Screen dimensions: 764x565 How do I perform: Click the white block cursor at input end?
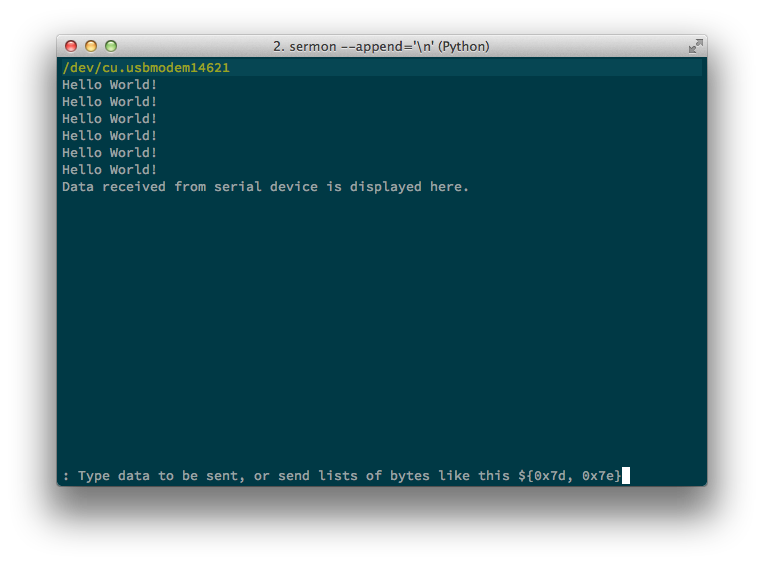(x=626, y=476)
